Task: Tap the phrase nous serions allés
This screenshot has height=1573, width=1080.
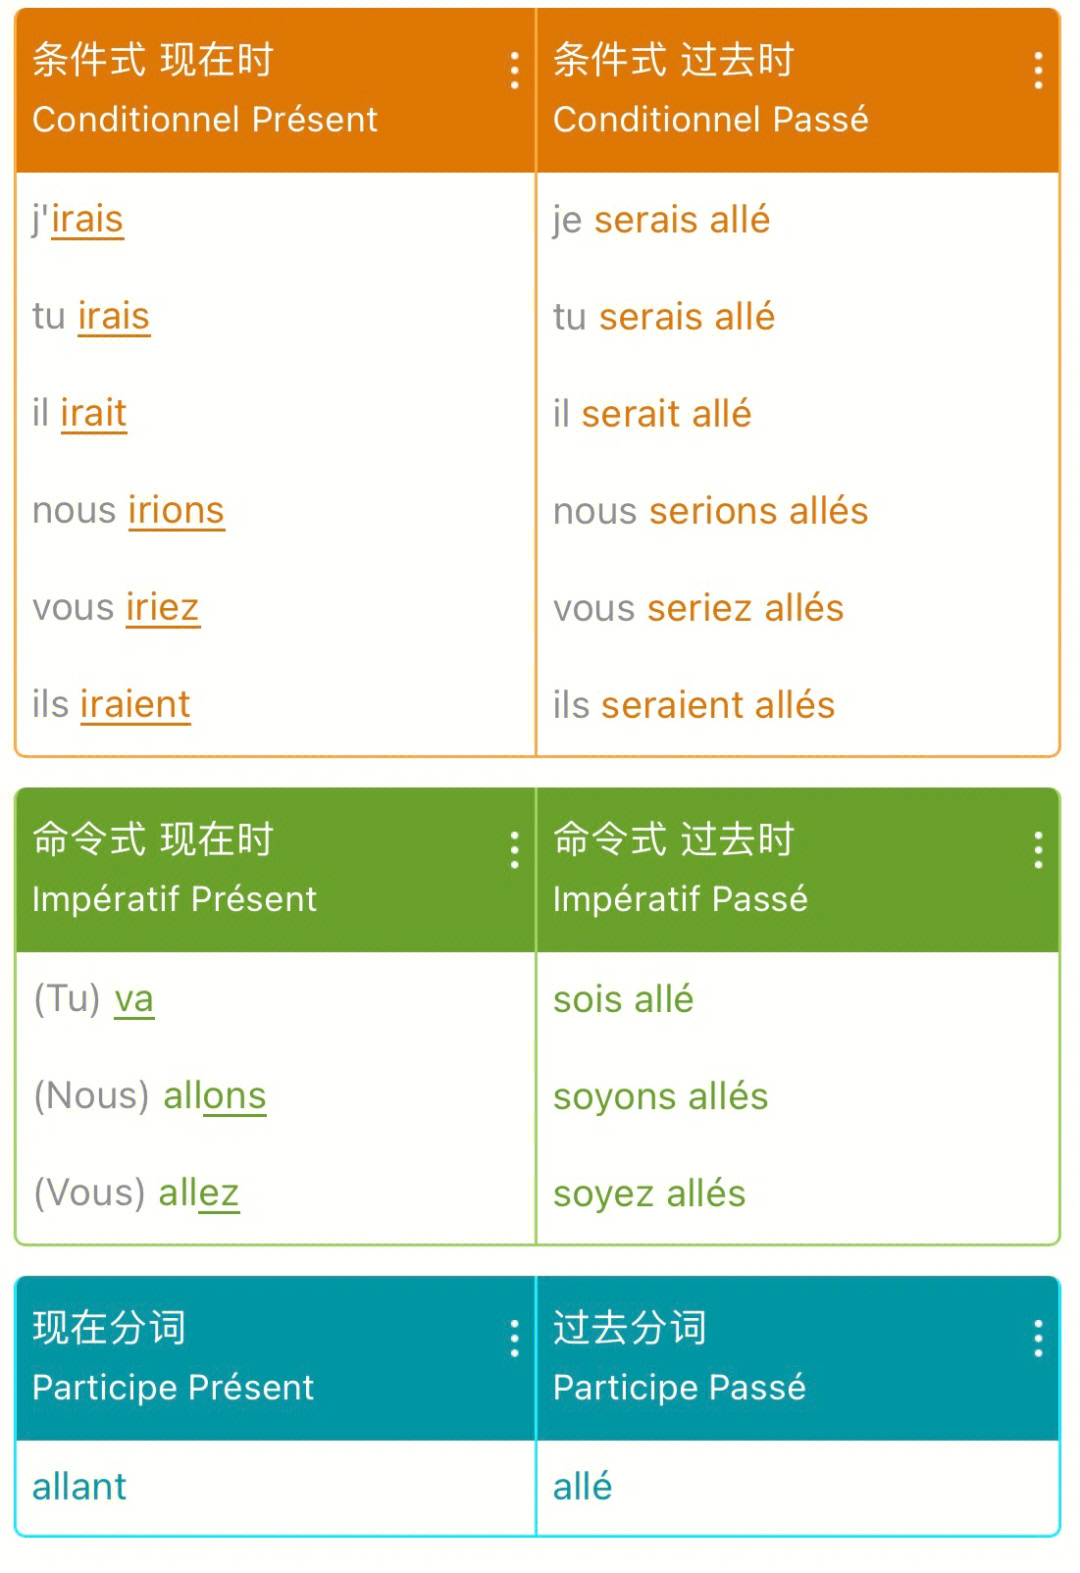Action: click(711, 511)
